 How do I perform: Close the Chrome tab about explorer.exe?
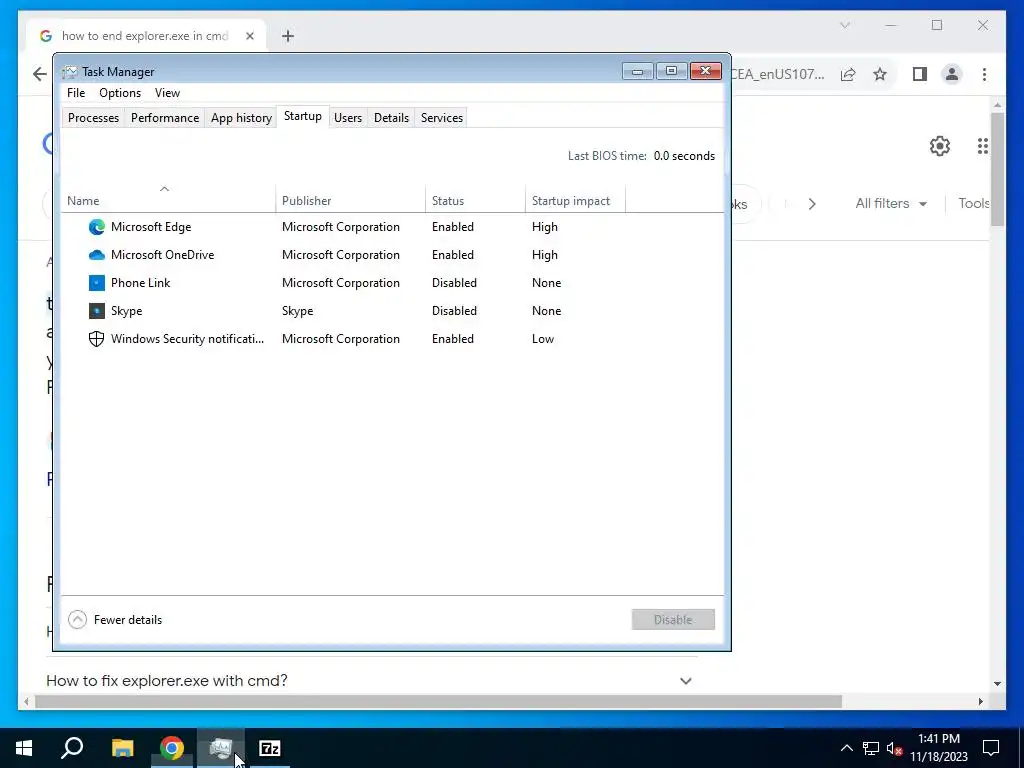coord(249,36)
